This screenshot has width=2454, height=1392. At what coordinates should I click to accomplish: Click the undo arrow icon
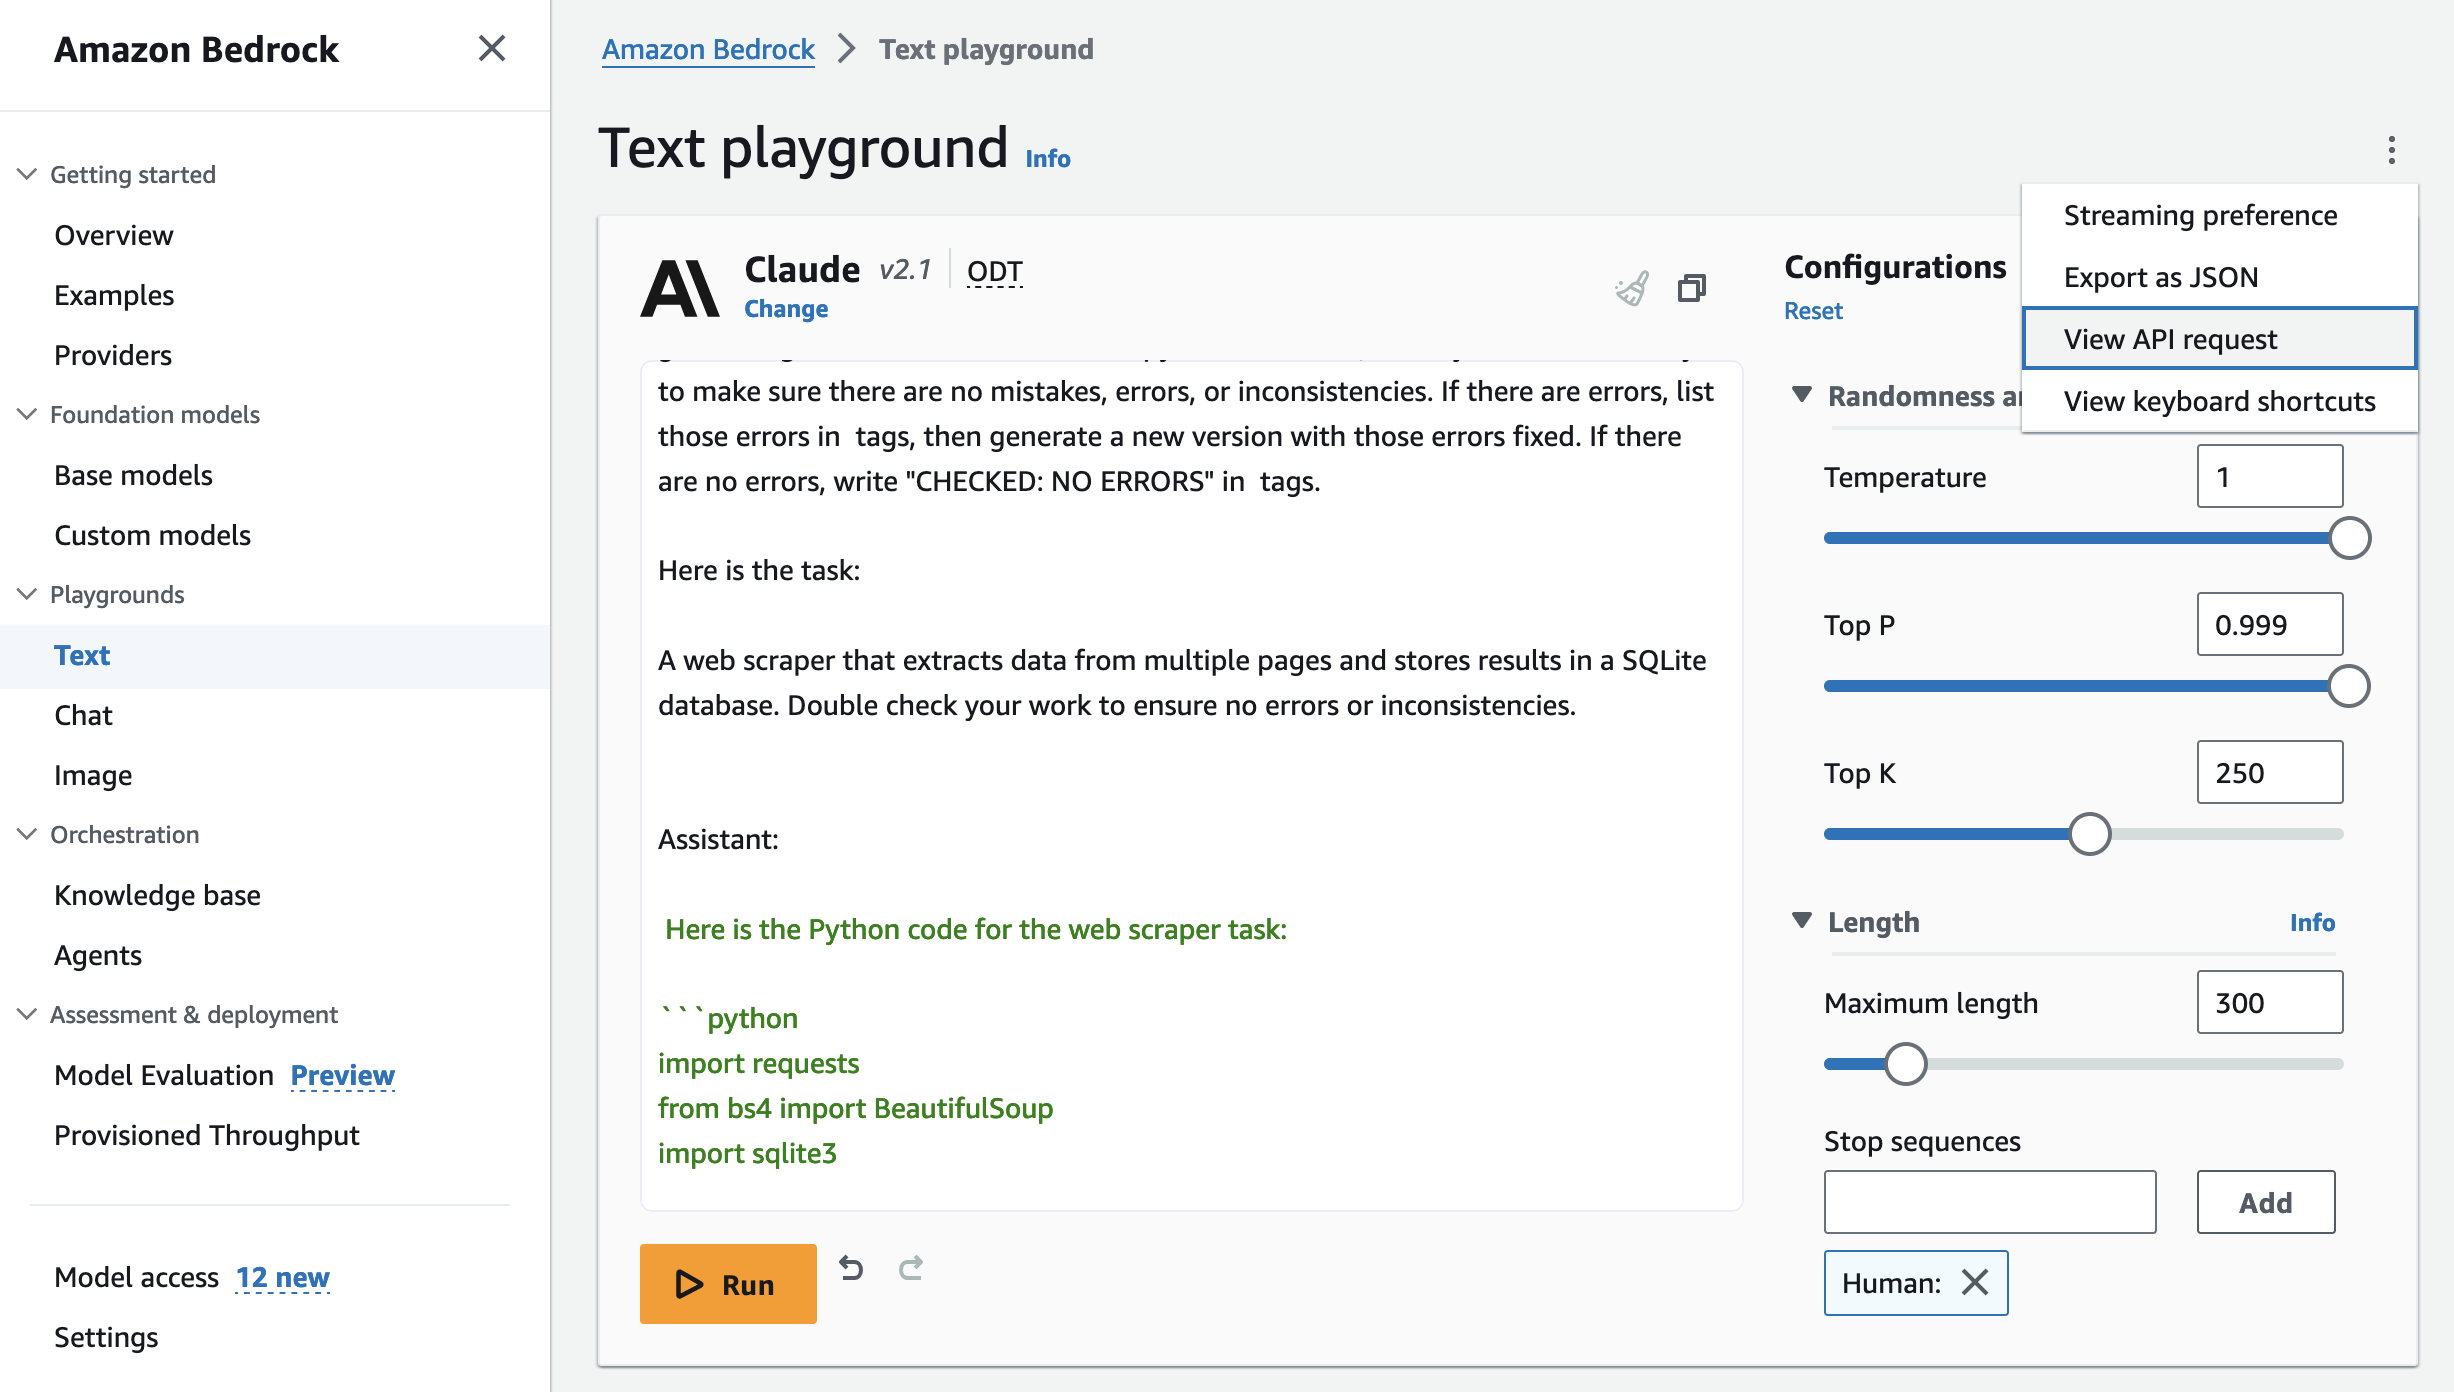click(851, 1268)
